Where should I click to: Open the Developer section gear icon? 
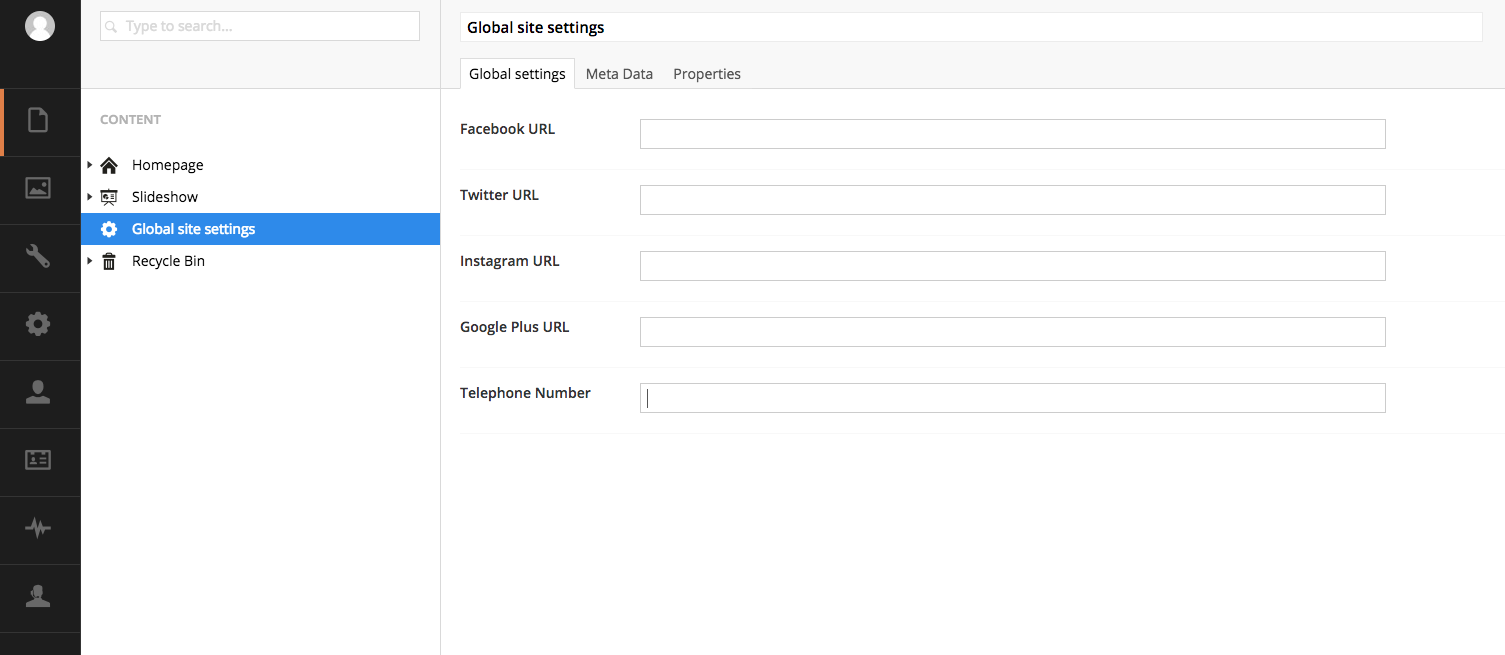(38, 324)
